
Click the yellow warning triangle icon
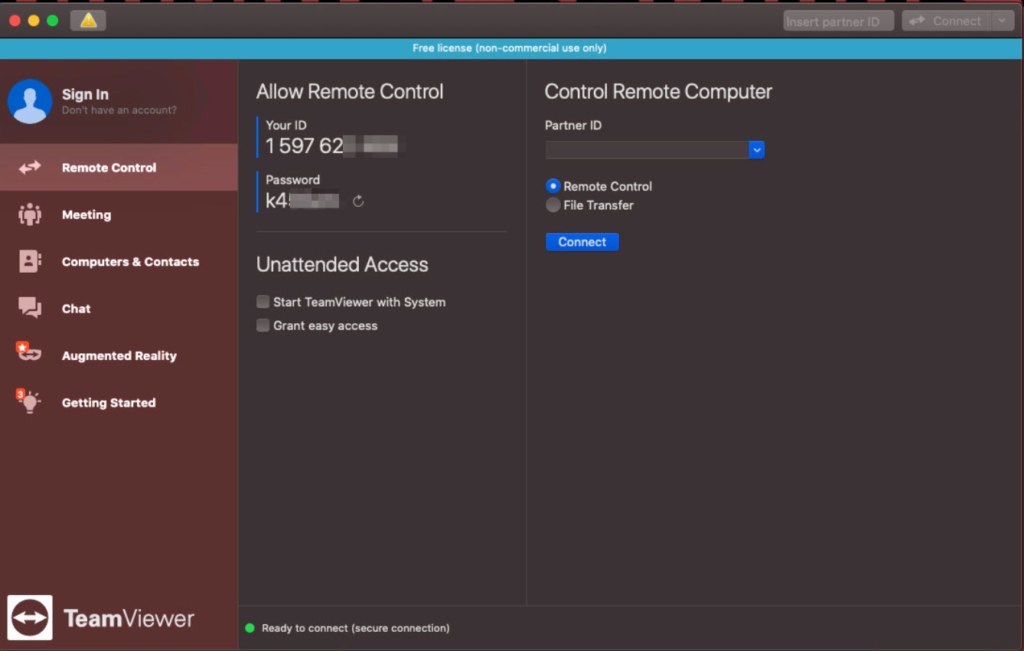[88, 21]
